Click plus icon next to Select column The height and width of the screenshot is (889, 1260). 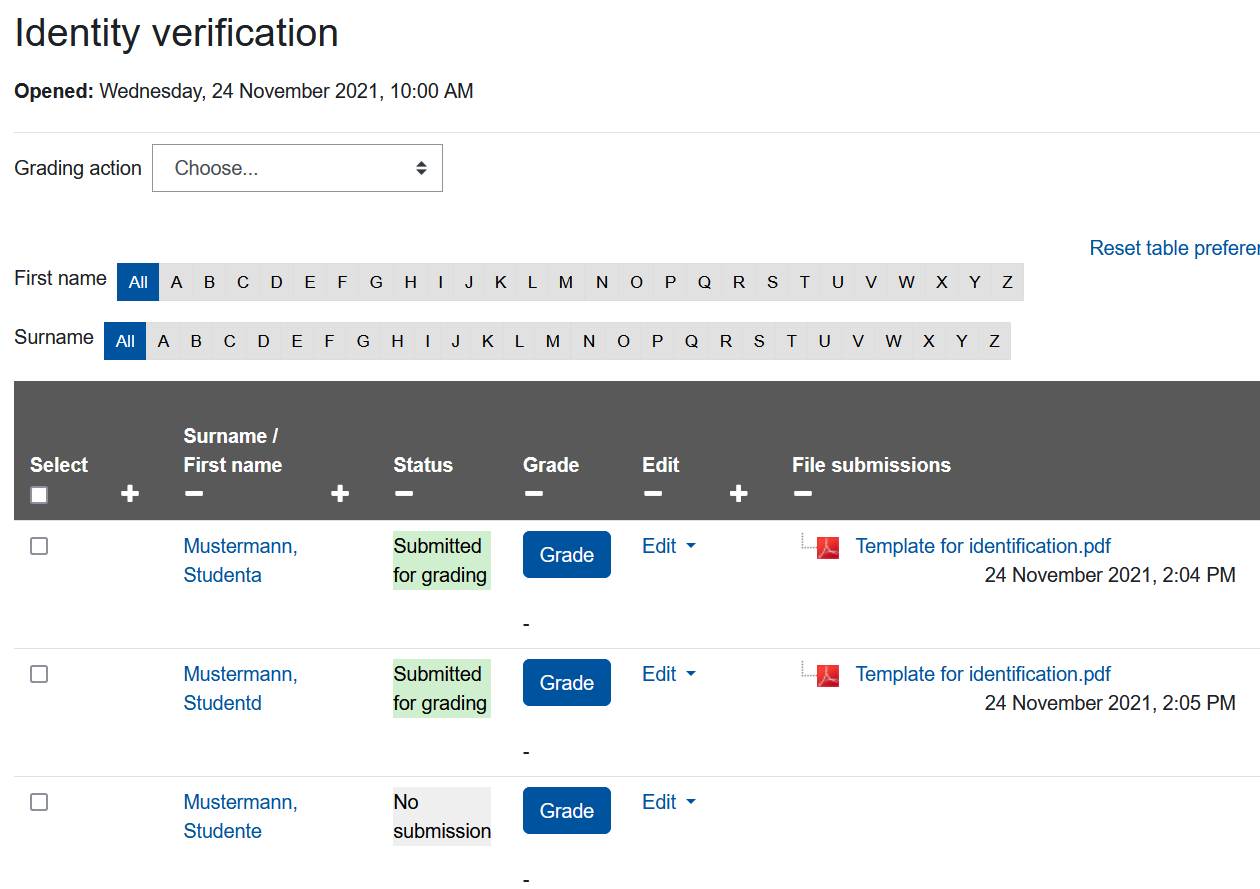(x=129, y=494)
